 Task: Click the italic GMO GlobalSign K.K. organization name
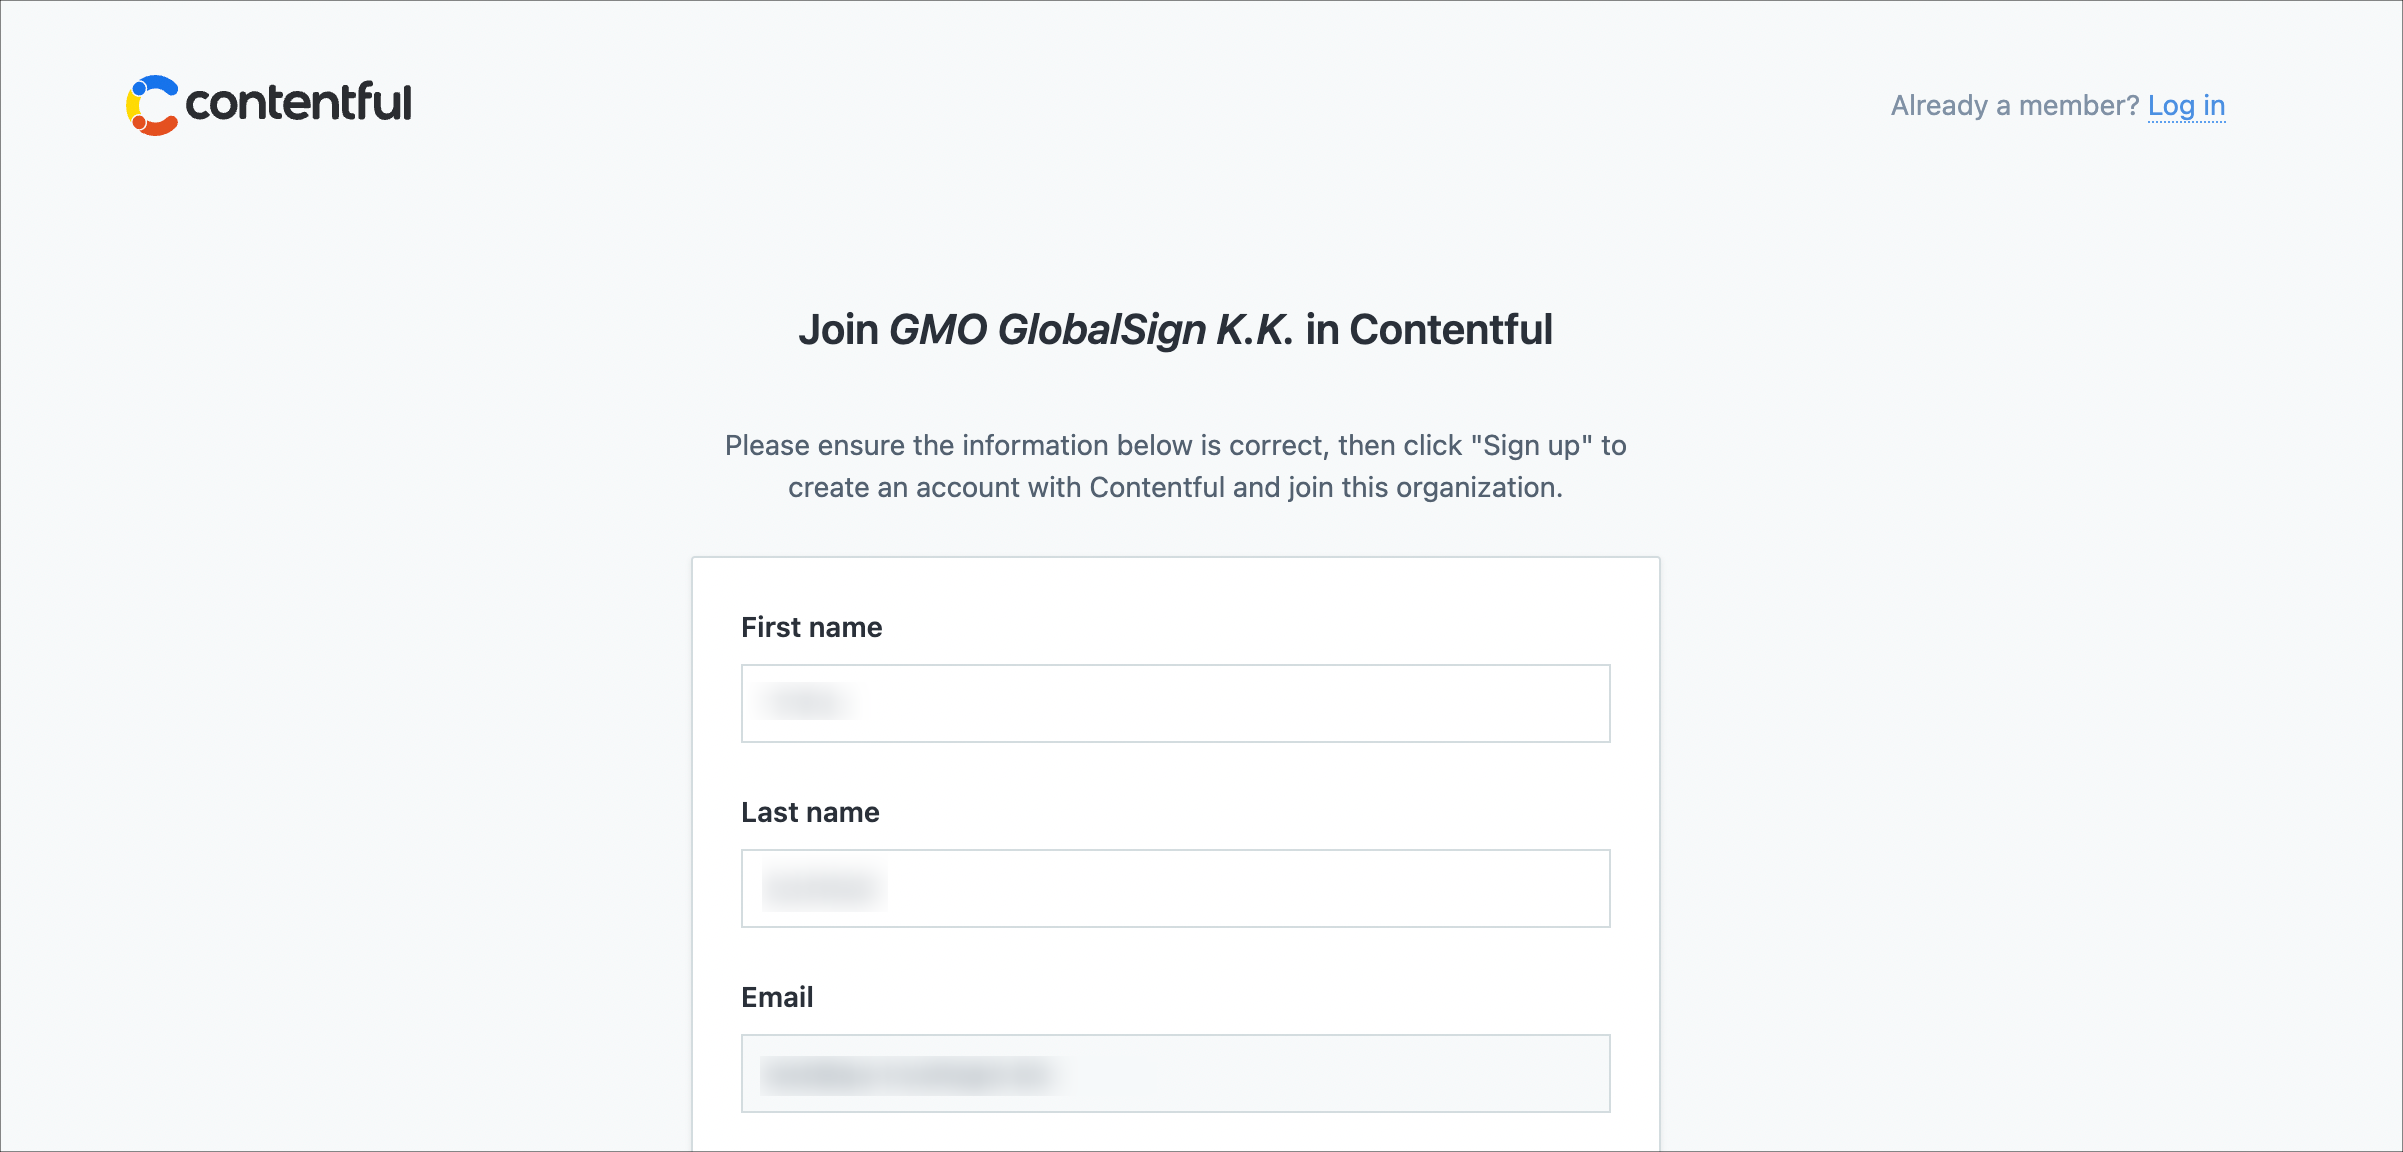pos(1090,330)
